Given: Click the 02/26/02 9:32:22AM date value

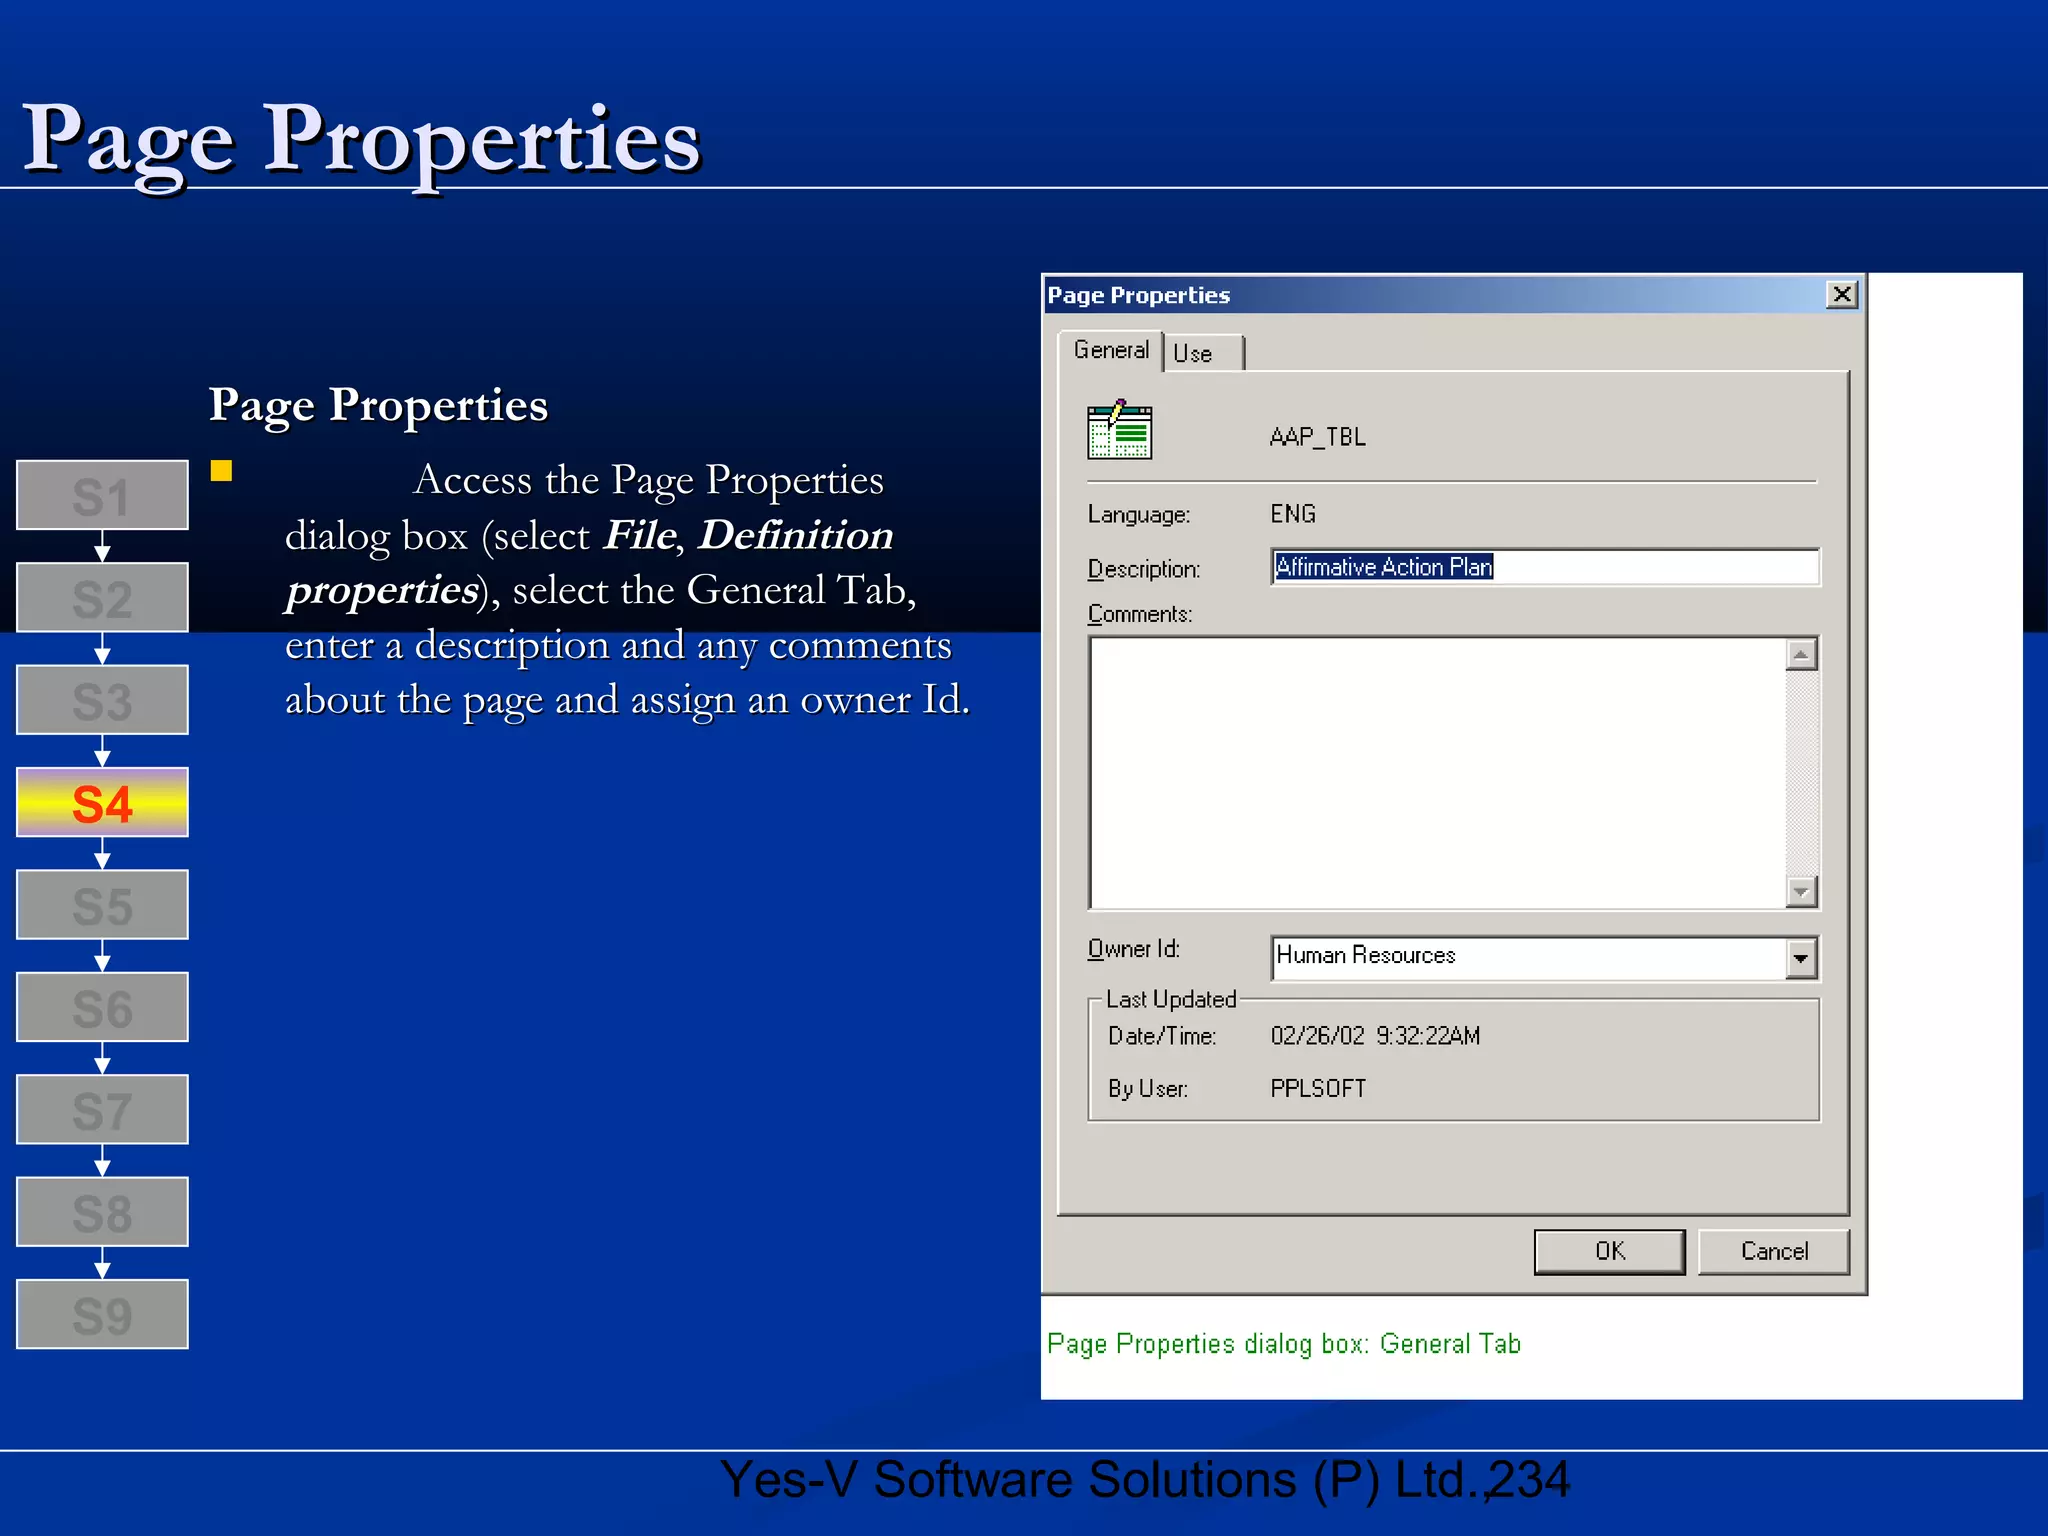Looking at the screenshot, I should click(x=1375, y=1036).
